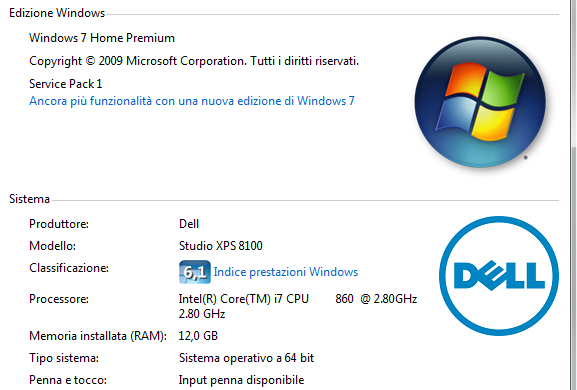Click the Edizione Windows section heading

pyautogui.click(x=57, y=13)
